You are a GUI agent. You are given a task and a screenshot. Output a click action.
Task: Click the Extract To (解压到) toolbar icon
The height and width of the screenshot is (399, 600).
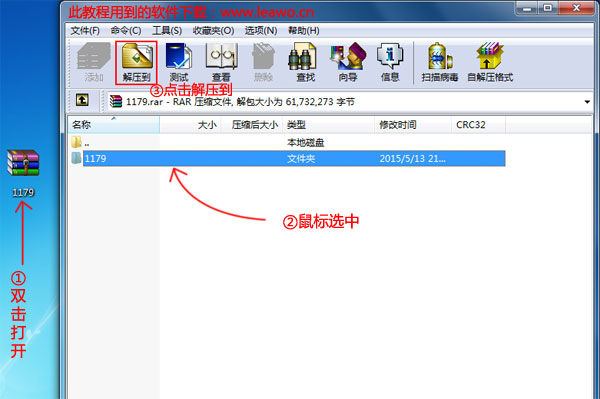[x=137, y=63]
